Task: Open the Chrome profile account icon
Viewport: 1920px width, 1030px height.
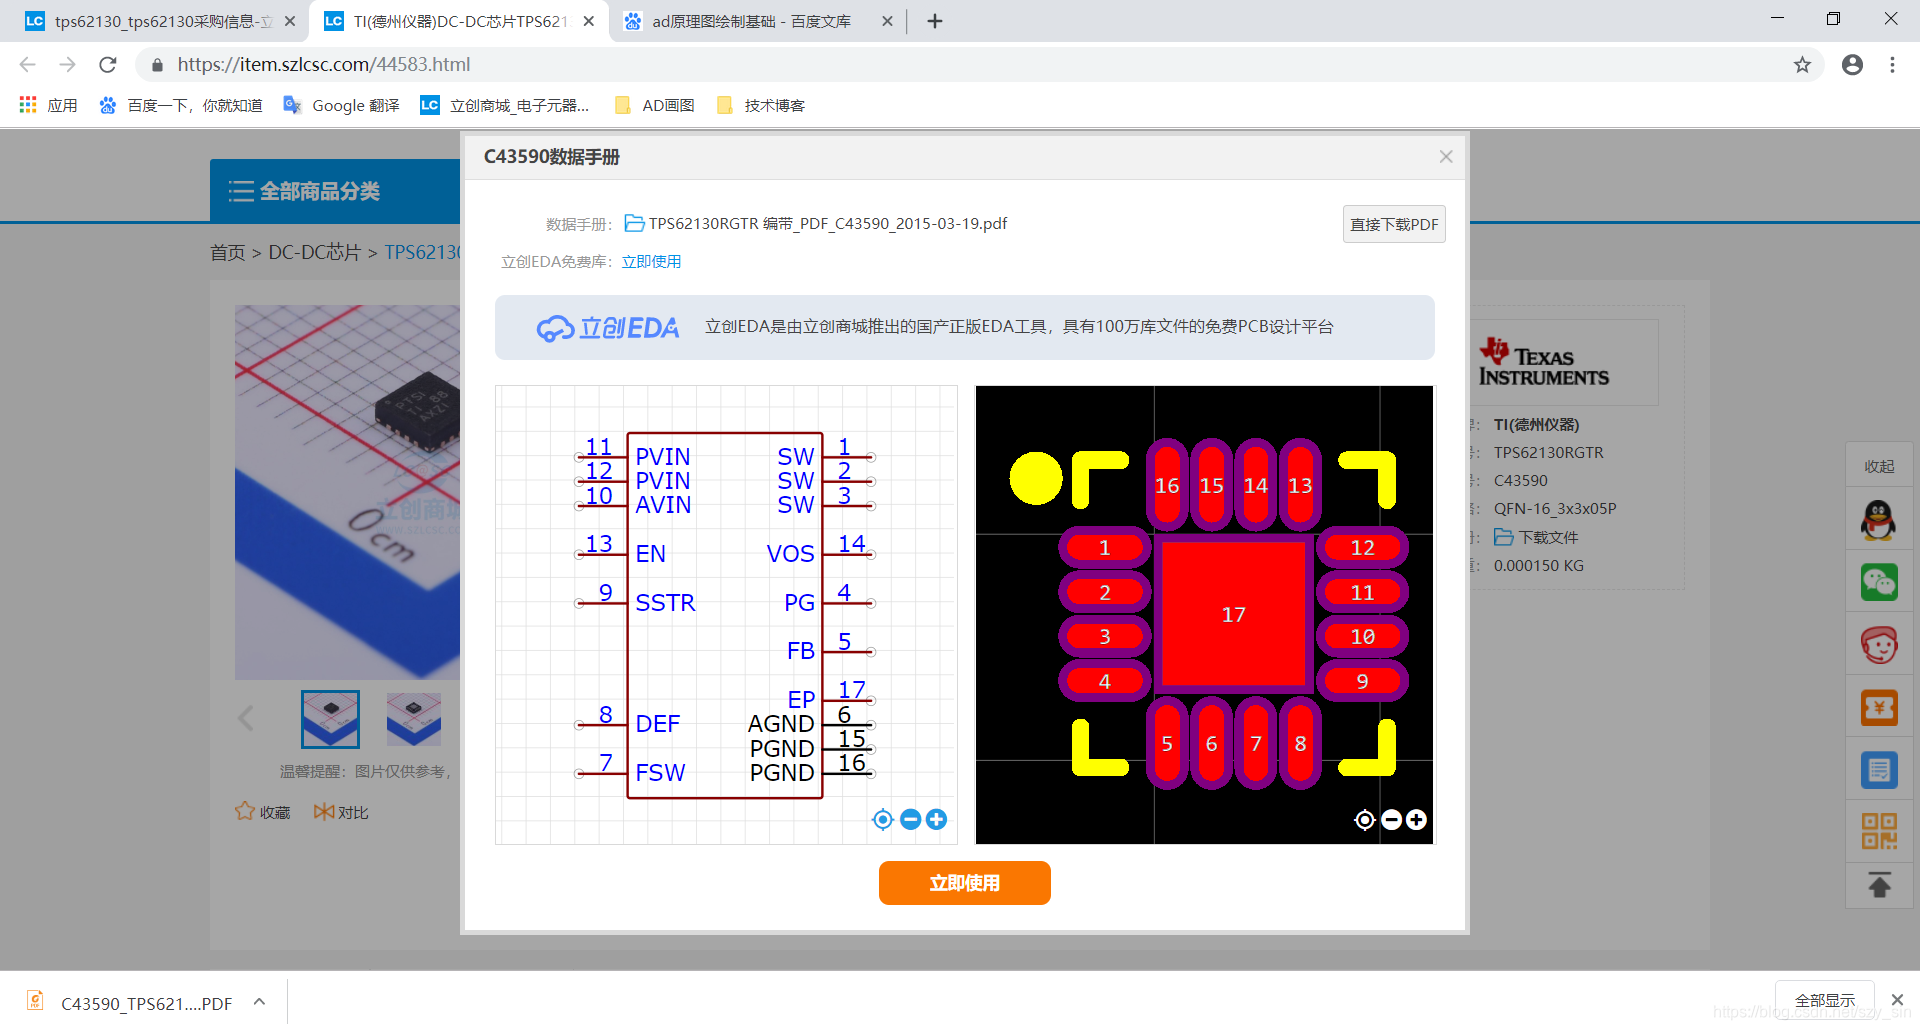Action: 1852,65
